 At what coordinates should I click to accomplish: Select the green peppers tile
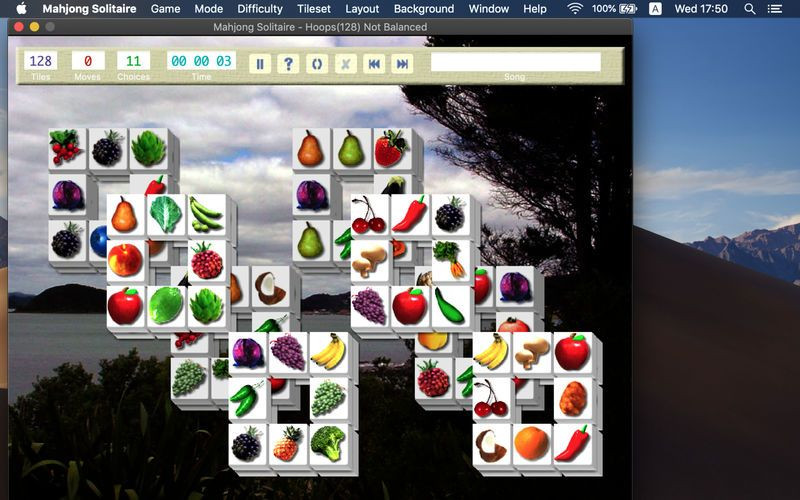247,398
